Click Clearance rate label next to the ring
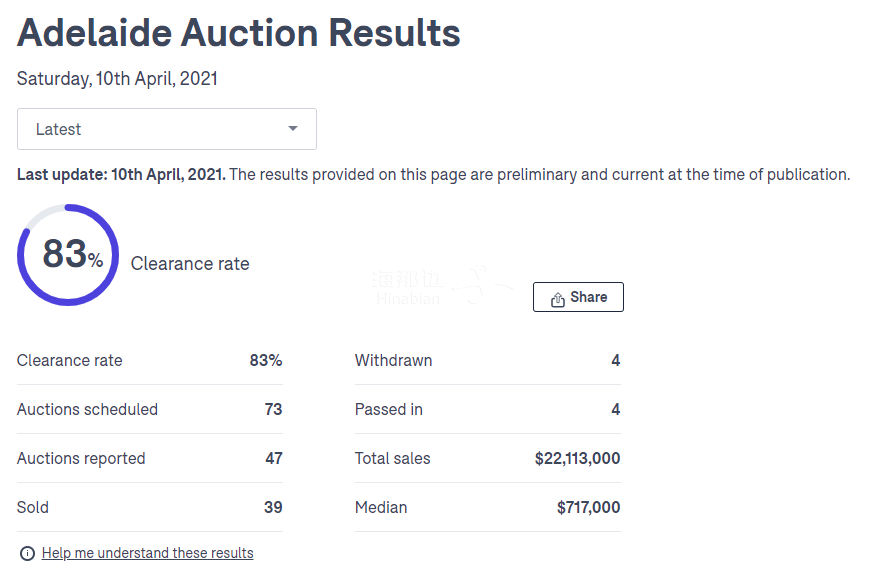The height and width of the screenshot is (570, 891). point(190,264)
